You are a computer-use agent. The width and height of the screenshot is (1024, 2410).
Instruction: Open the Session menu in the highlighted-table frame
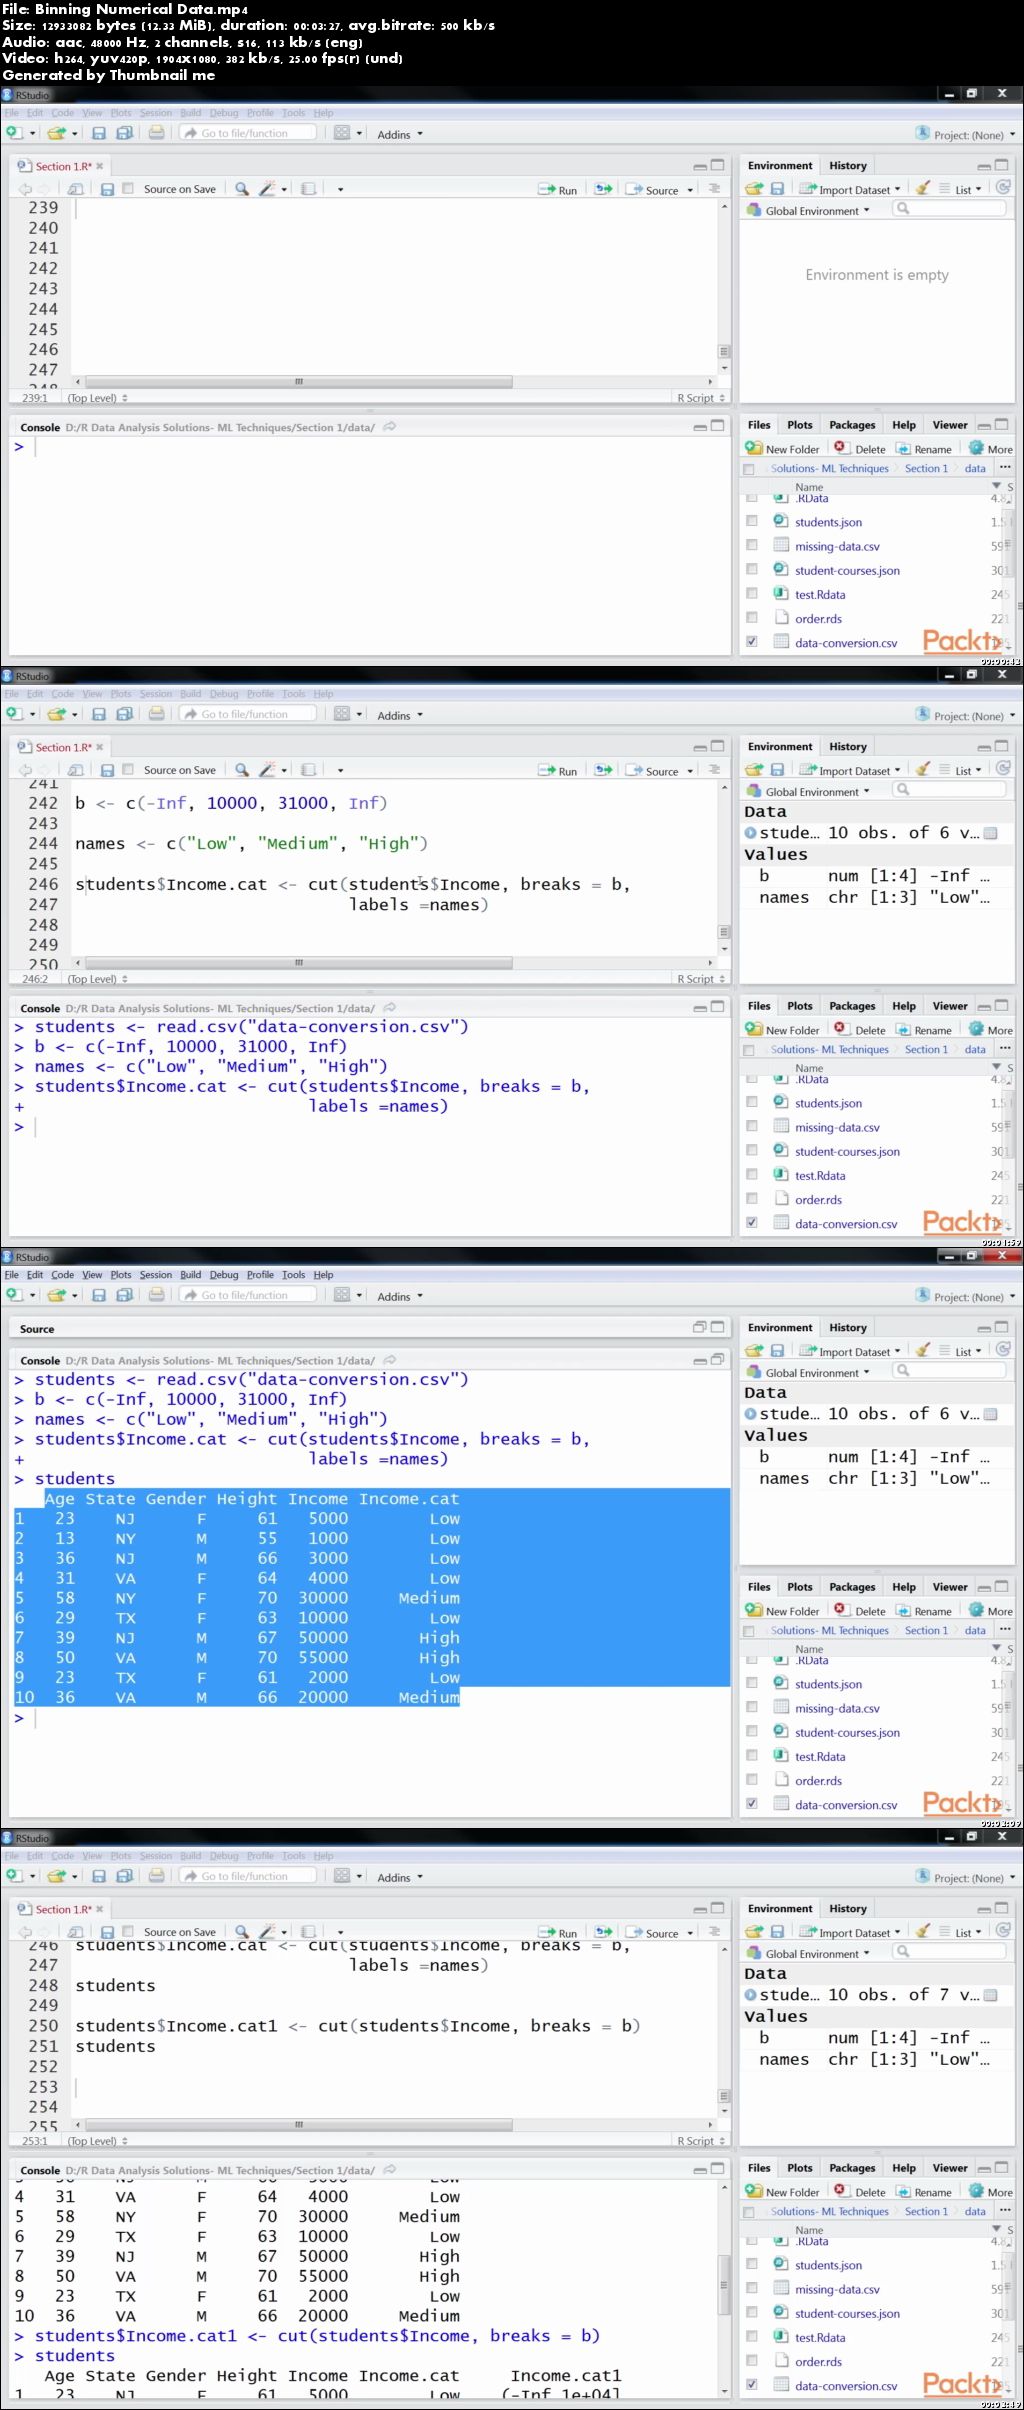point(155,1274)
